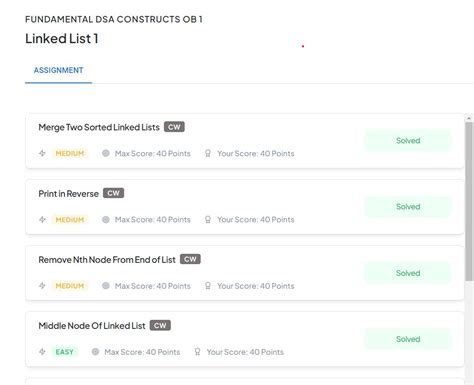Click Solved button for Merge Two Sorted Lists
474x385 pixels.
[408, 141]
